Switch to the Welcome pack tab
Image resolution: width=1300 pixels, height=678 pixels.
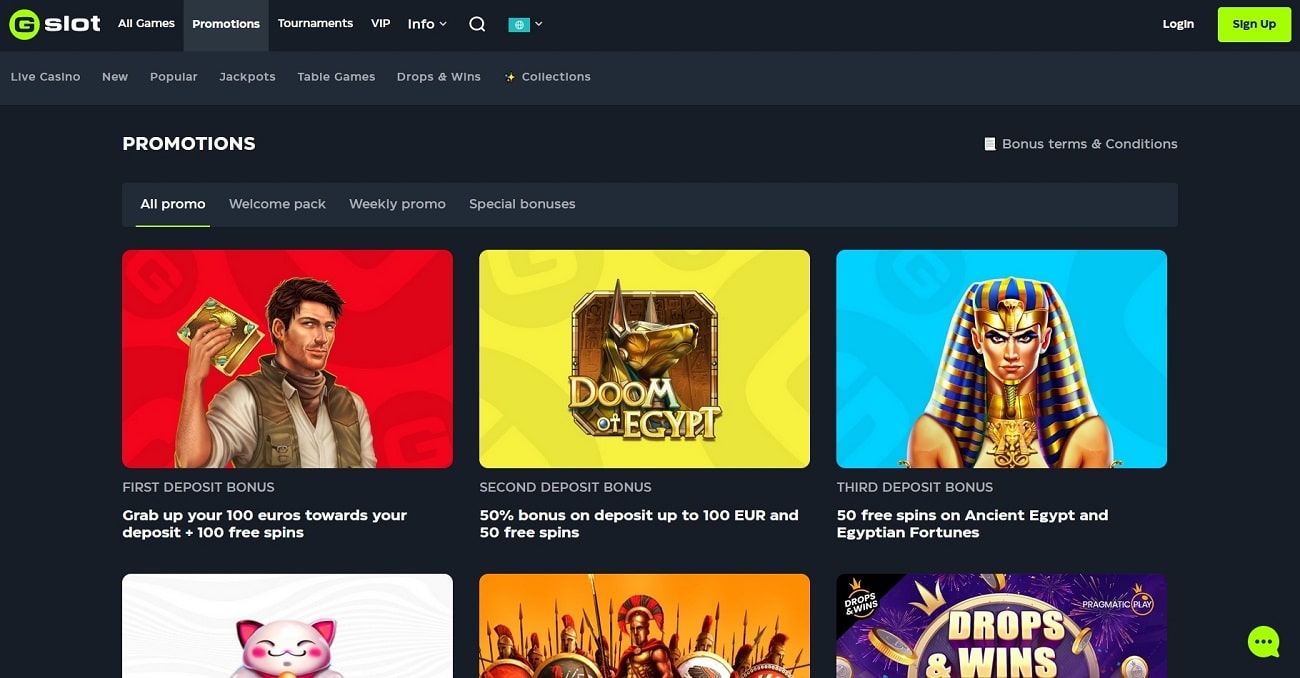click(277, 204)
